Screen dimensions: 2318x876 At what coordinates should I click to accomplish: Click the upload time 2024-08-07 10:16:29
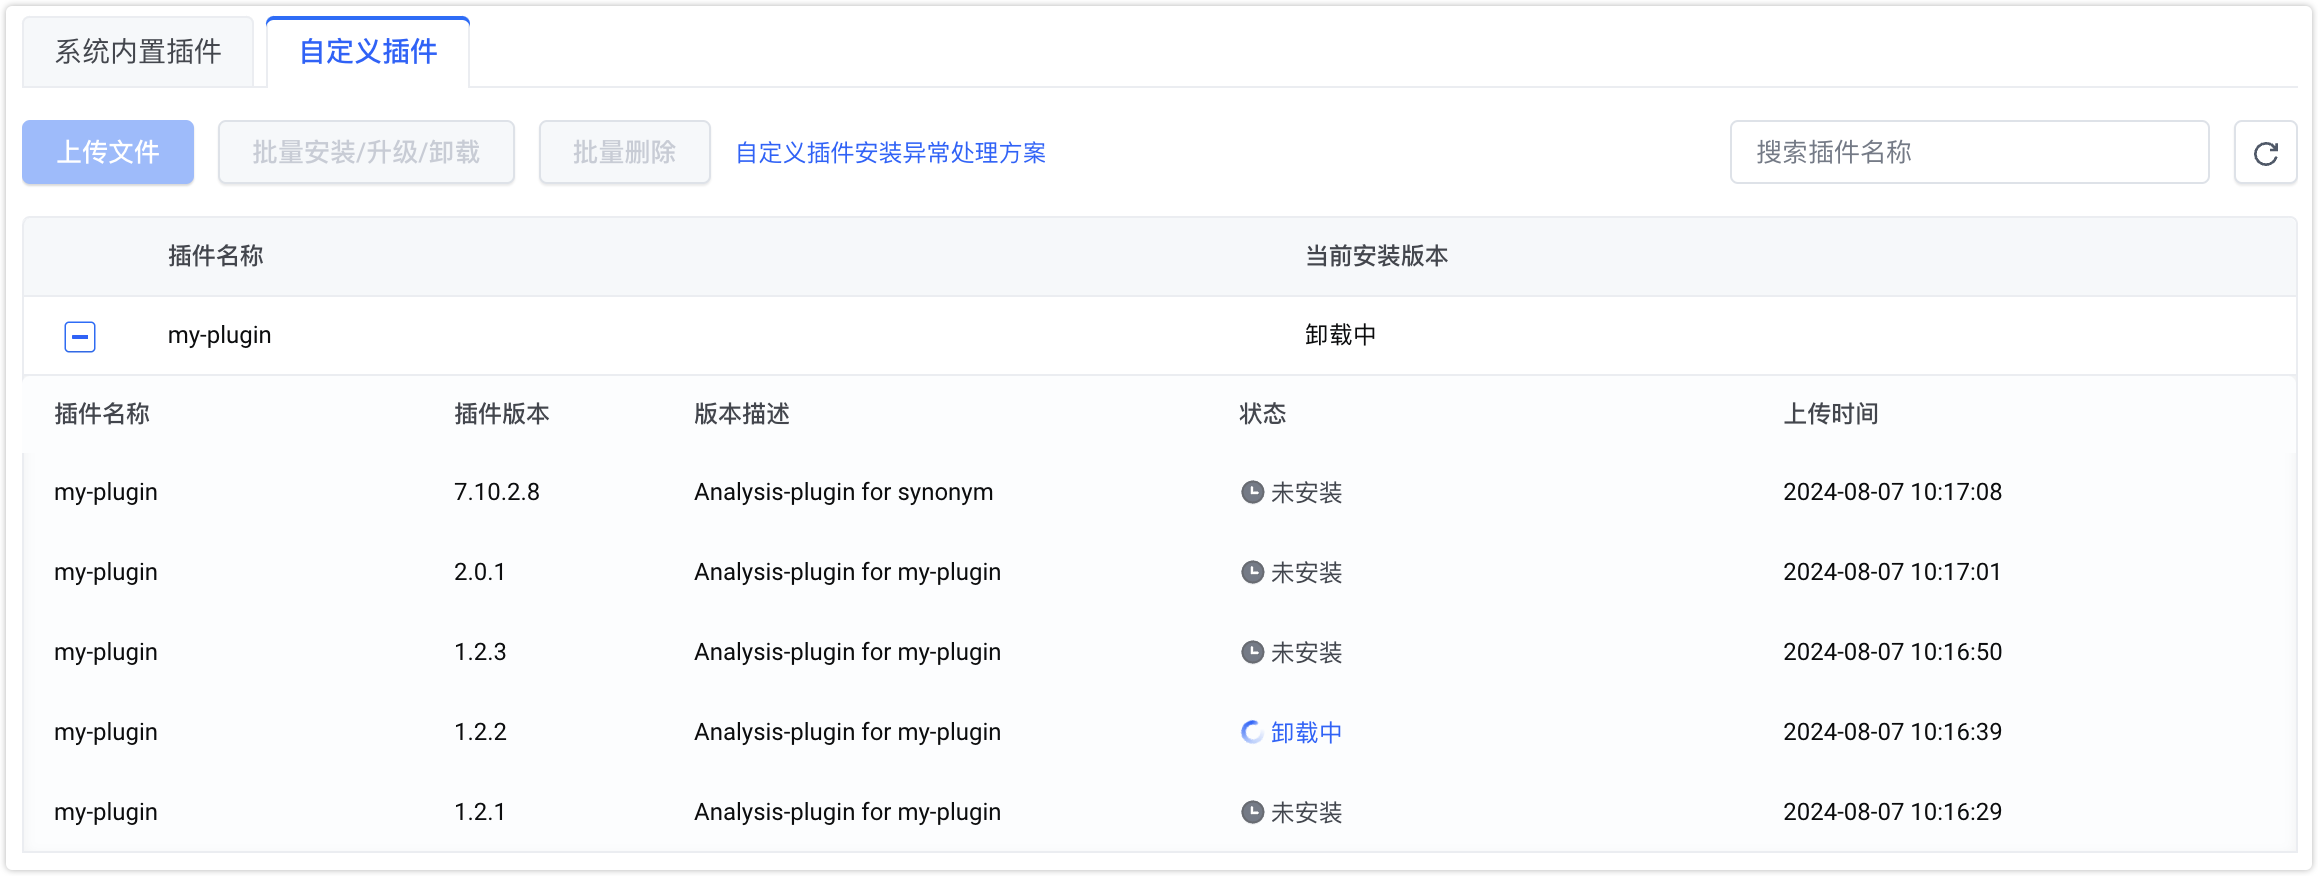1892,812
